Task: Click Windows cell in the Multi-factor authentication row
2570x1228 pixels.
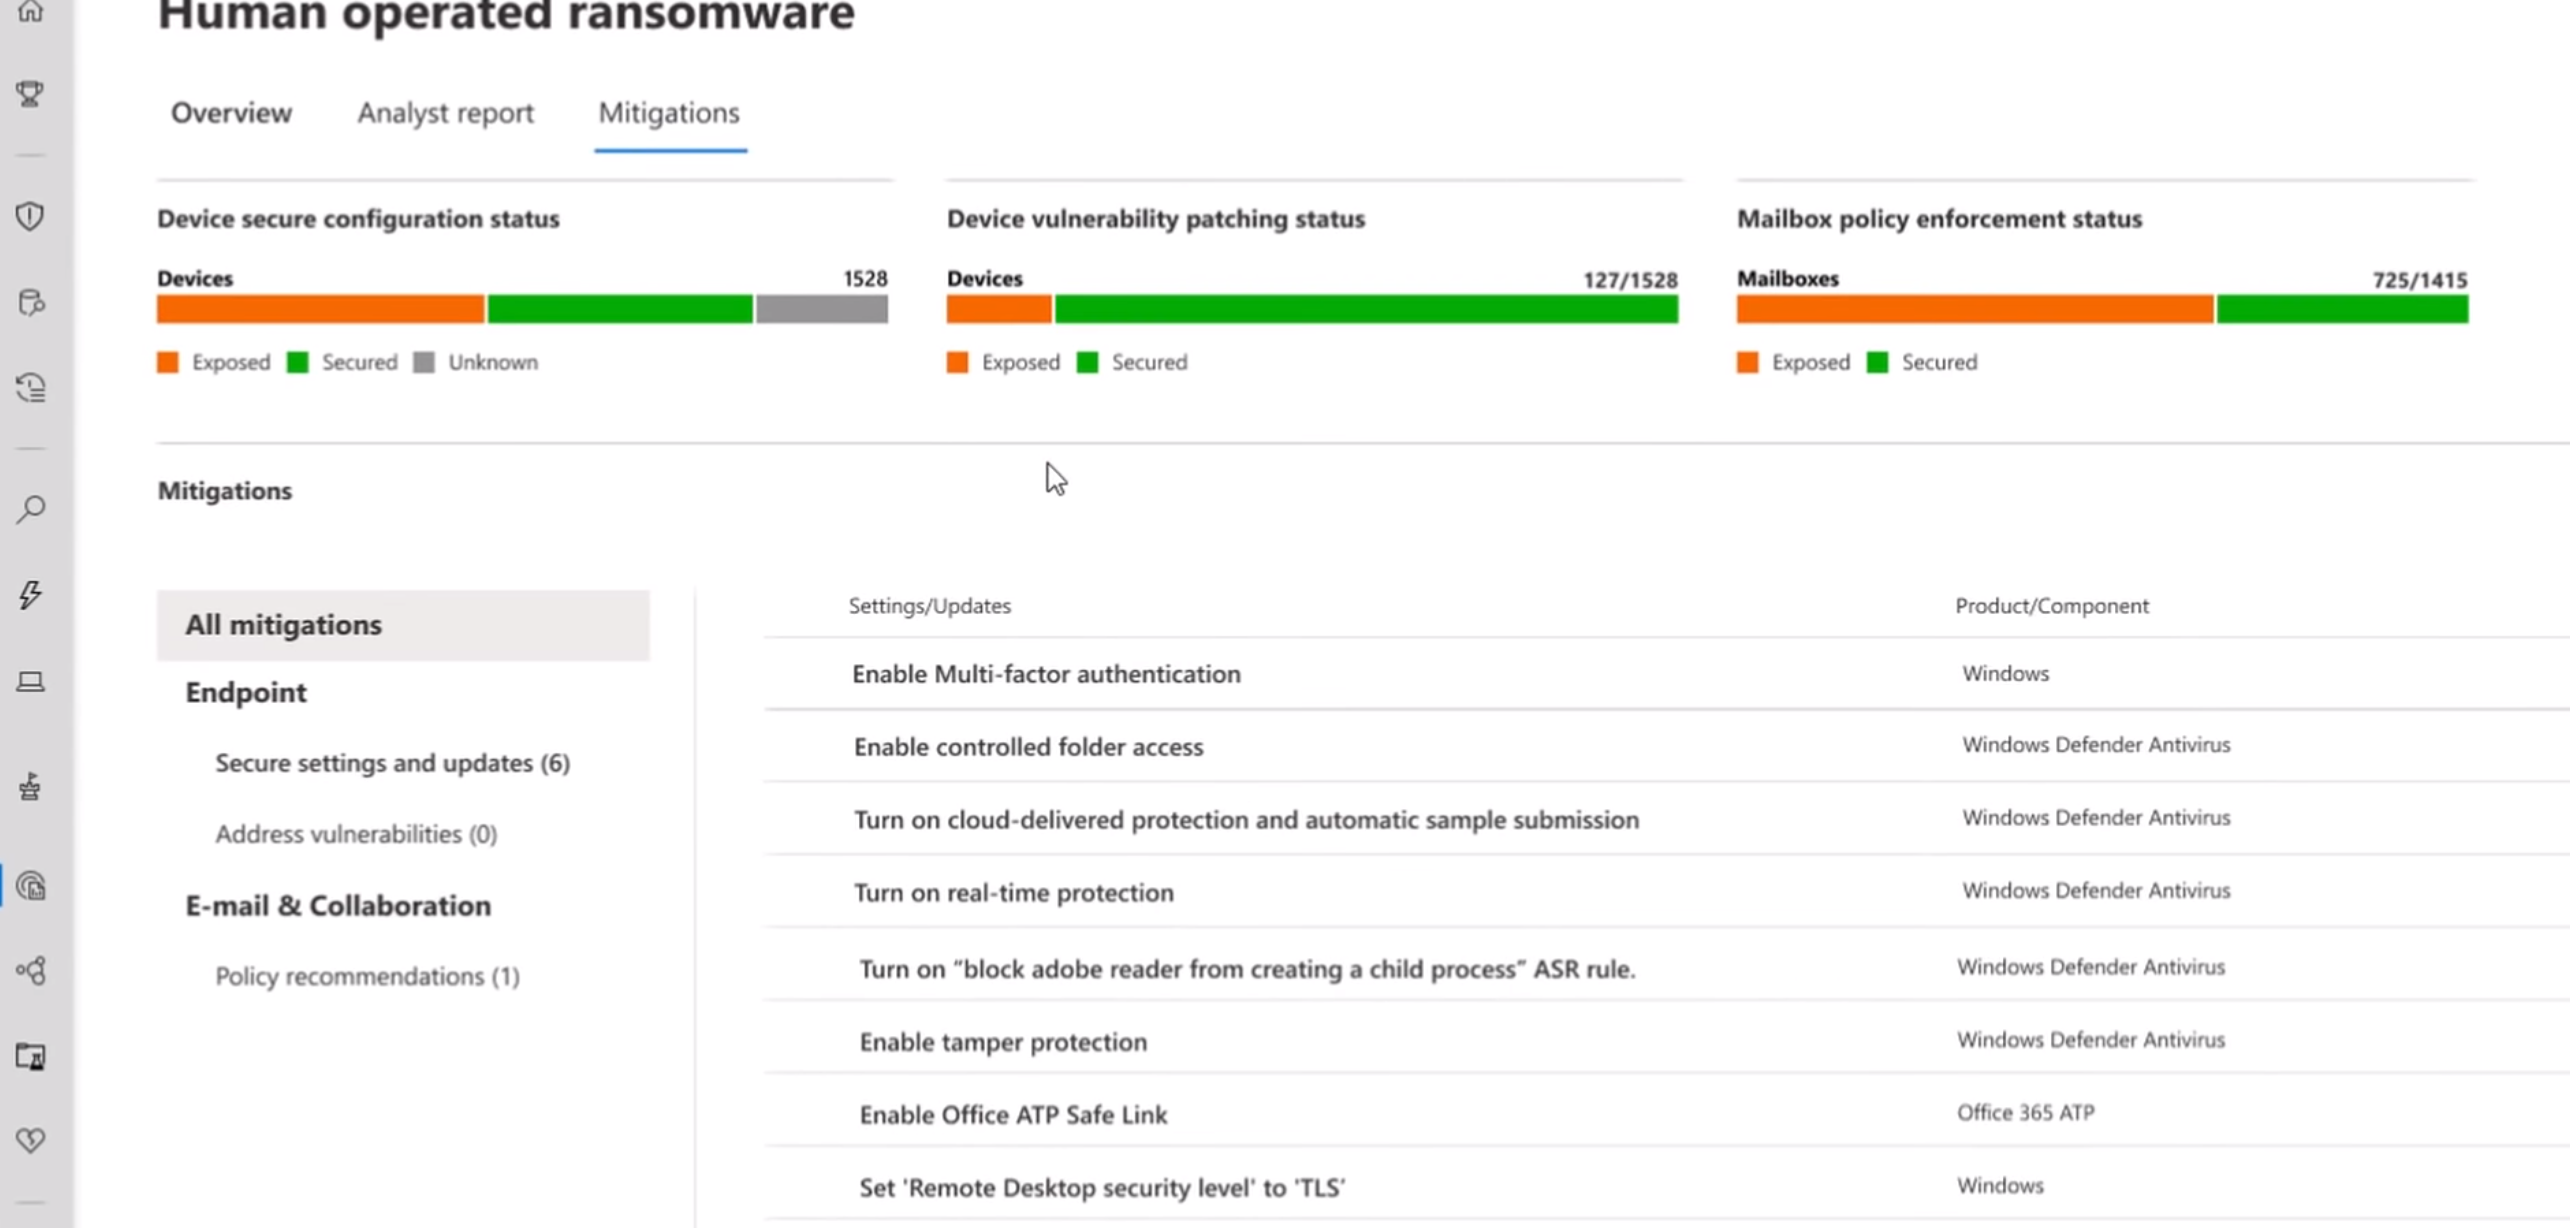Action: 2005,674
